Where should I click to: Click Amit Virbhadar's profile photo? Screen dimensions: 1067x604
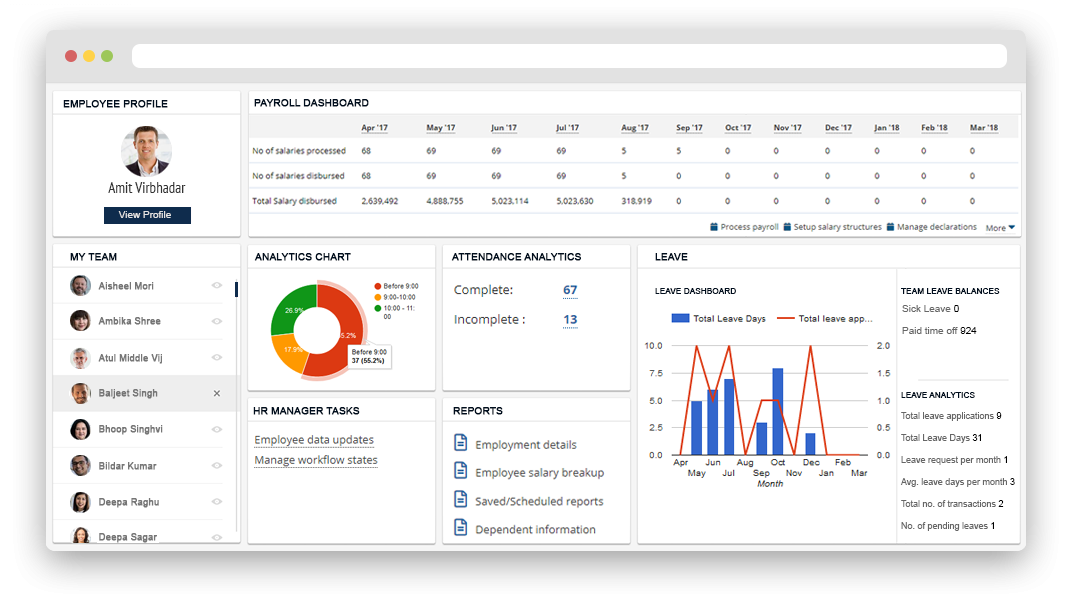pyautogui.click(x=146, y=151)
